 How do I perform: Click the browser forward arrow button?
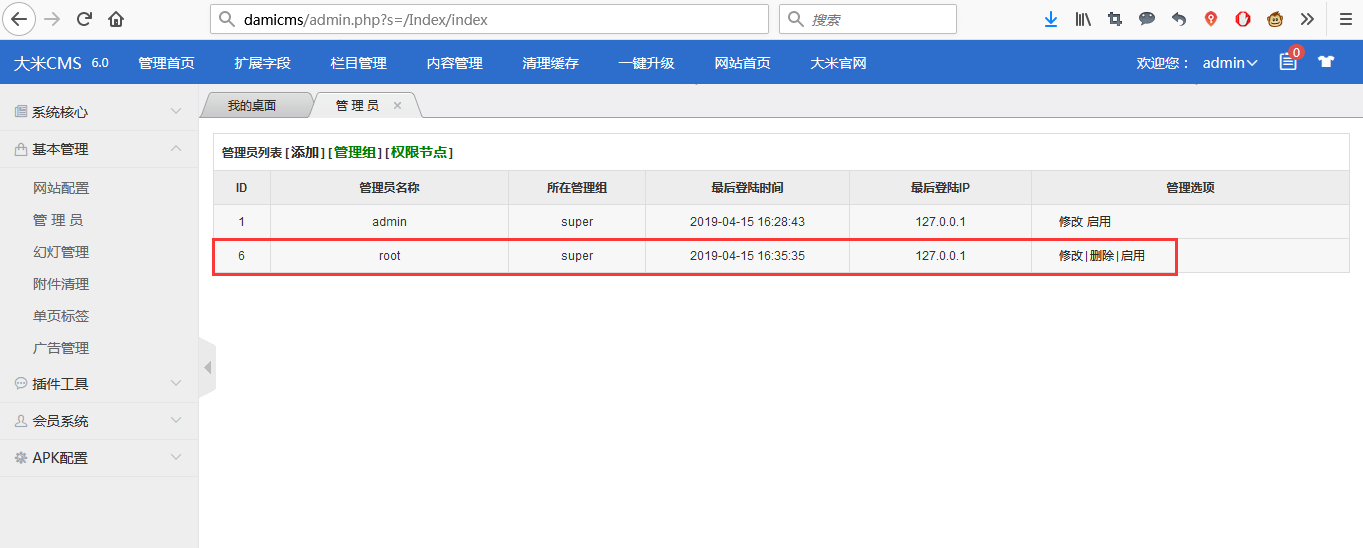point(53,19)
